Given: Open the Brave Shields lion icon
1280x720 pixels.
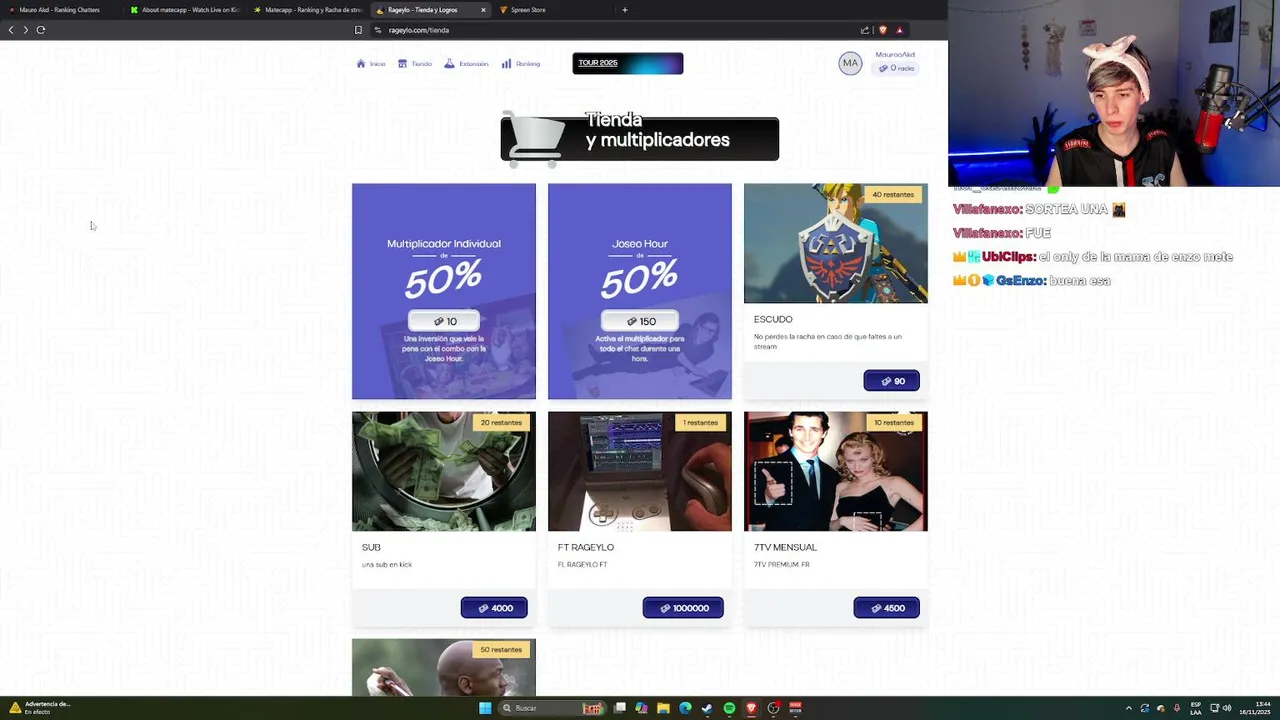Looking at the screenshot, I should (x=883, y=30).
